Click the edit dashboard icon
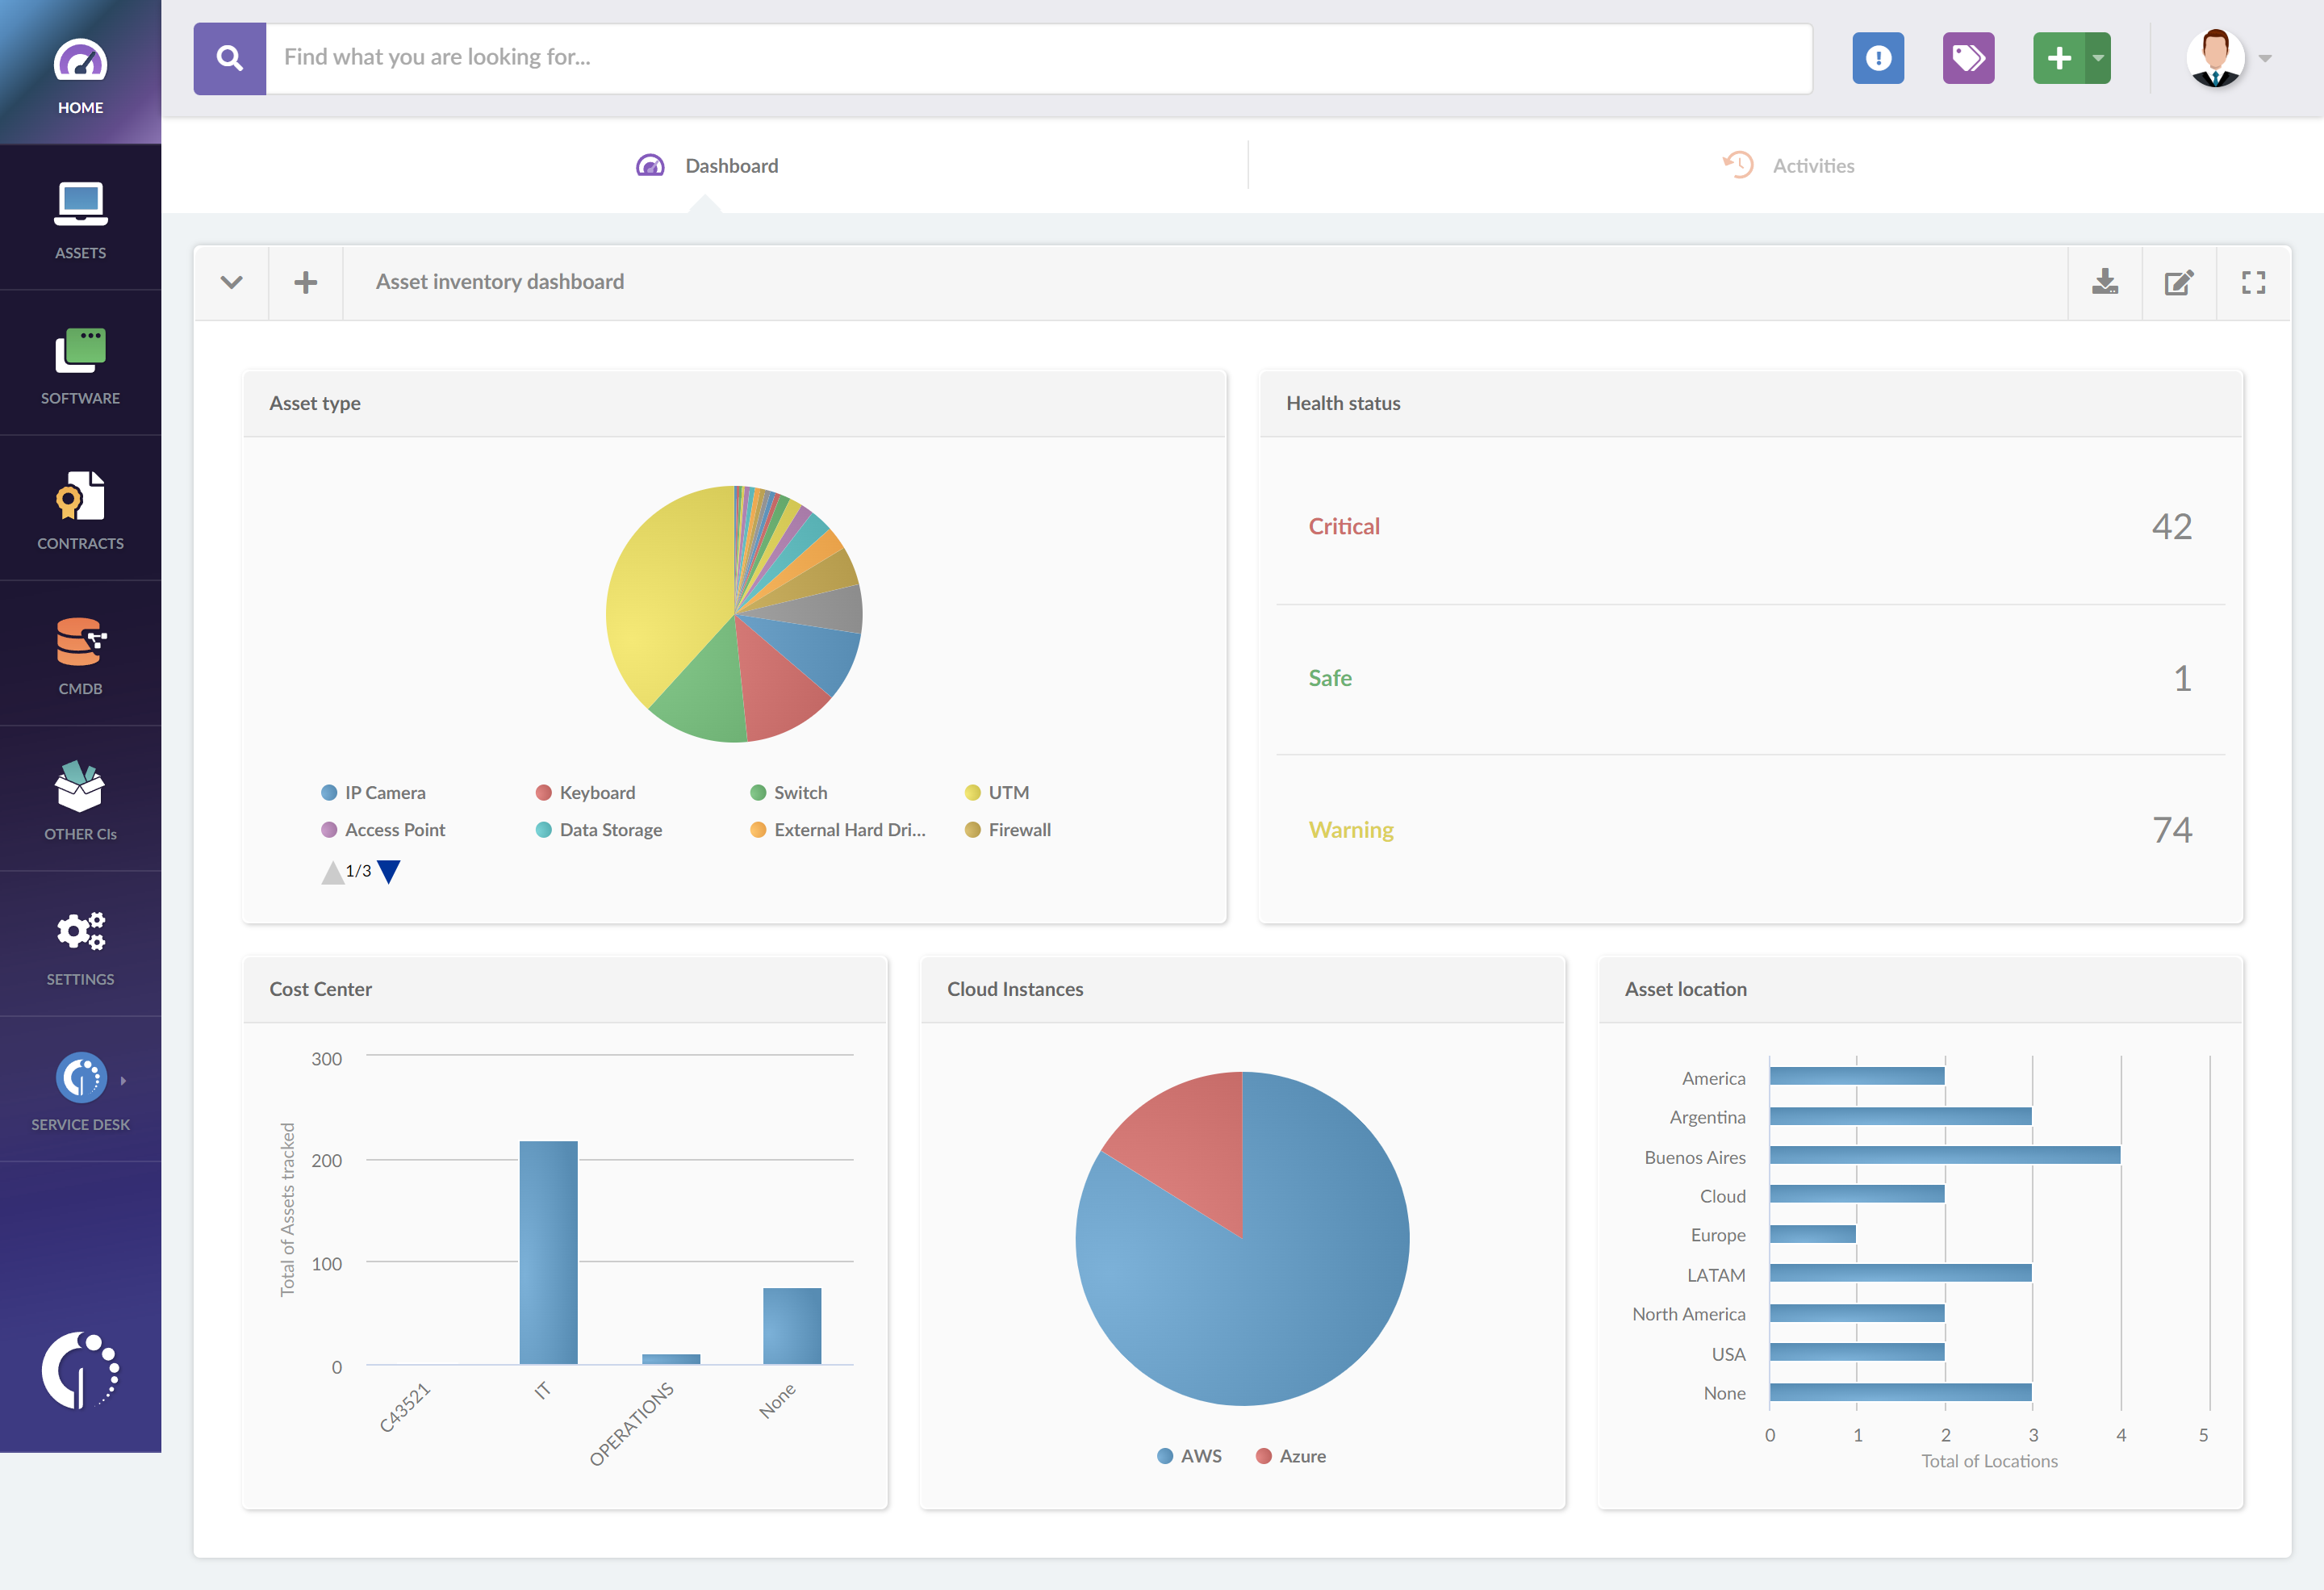Image resolution: width=2324 pixels, height=1590 pixels. (2176, 279)
